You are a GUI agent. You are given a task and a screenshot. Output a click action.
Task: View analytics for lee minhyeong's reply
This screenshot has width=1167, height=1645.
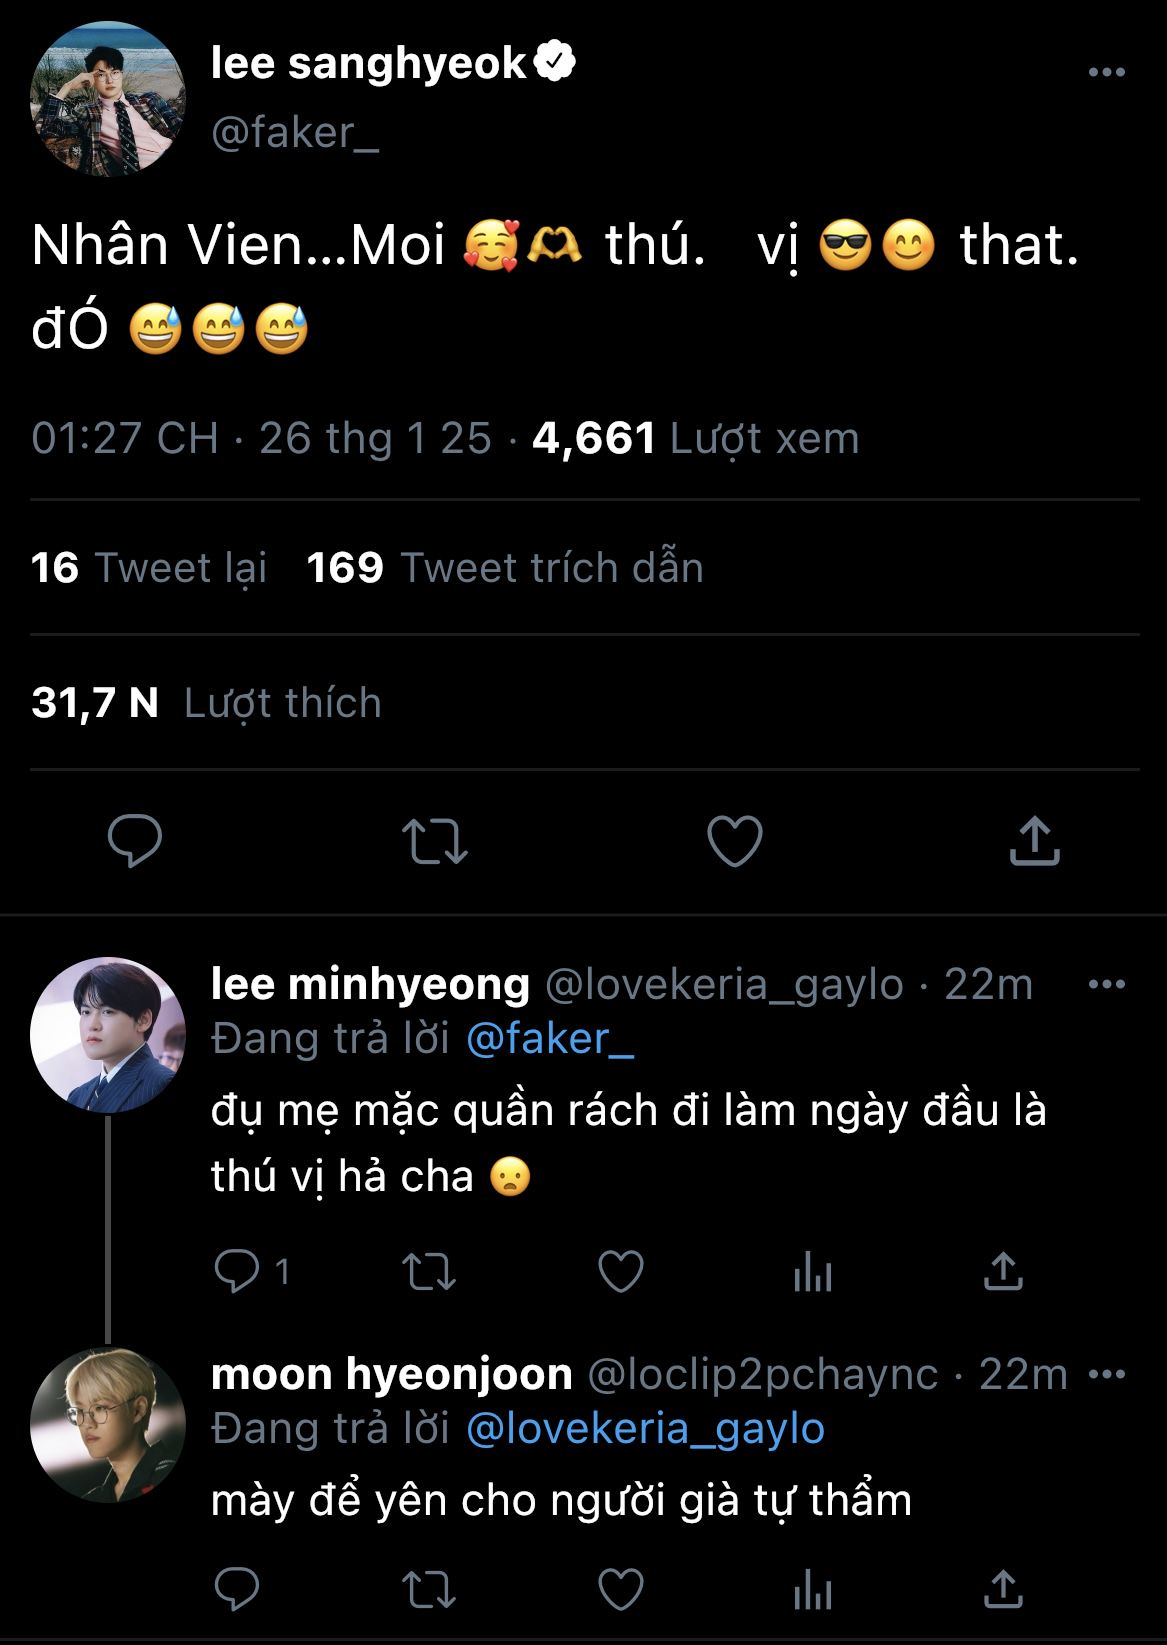[812, 1272]
